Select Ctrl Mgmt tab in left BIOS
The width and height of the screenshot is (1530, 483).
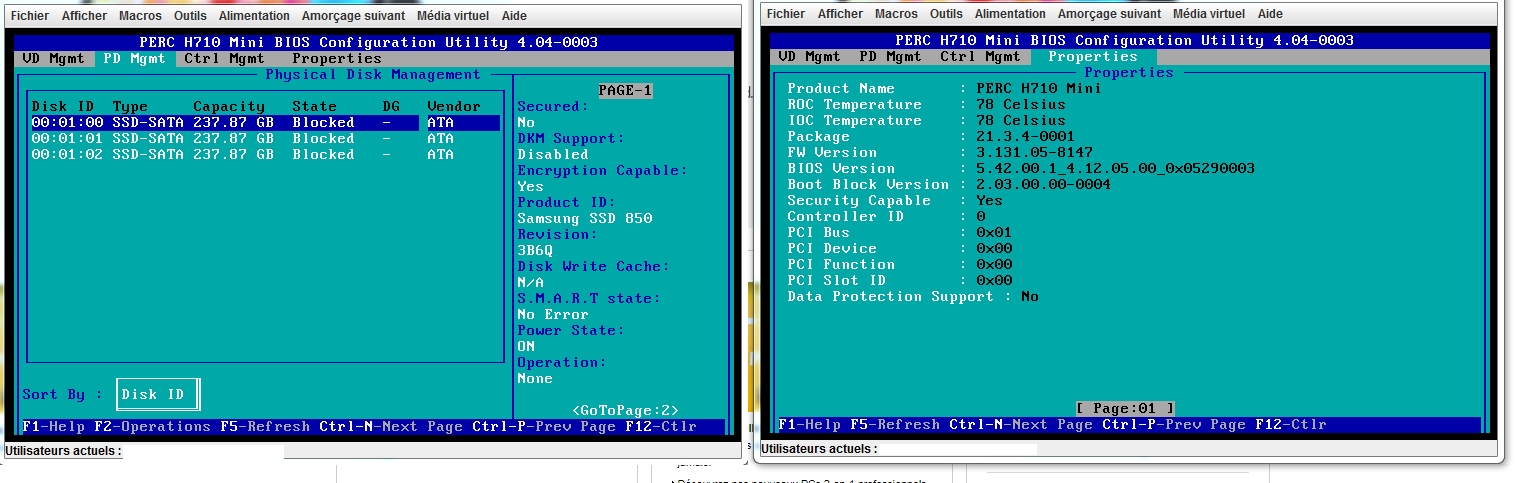[224, 58]
